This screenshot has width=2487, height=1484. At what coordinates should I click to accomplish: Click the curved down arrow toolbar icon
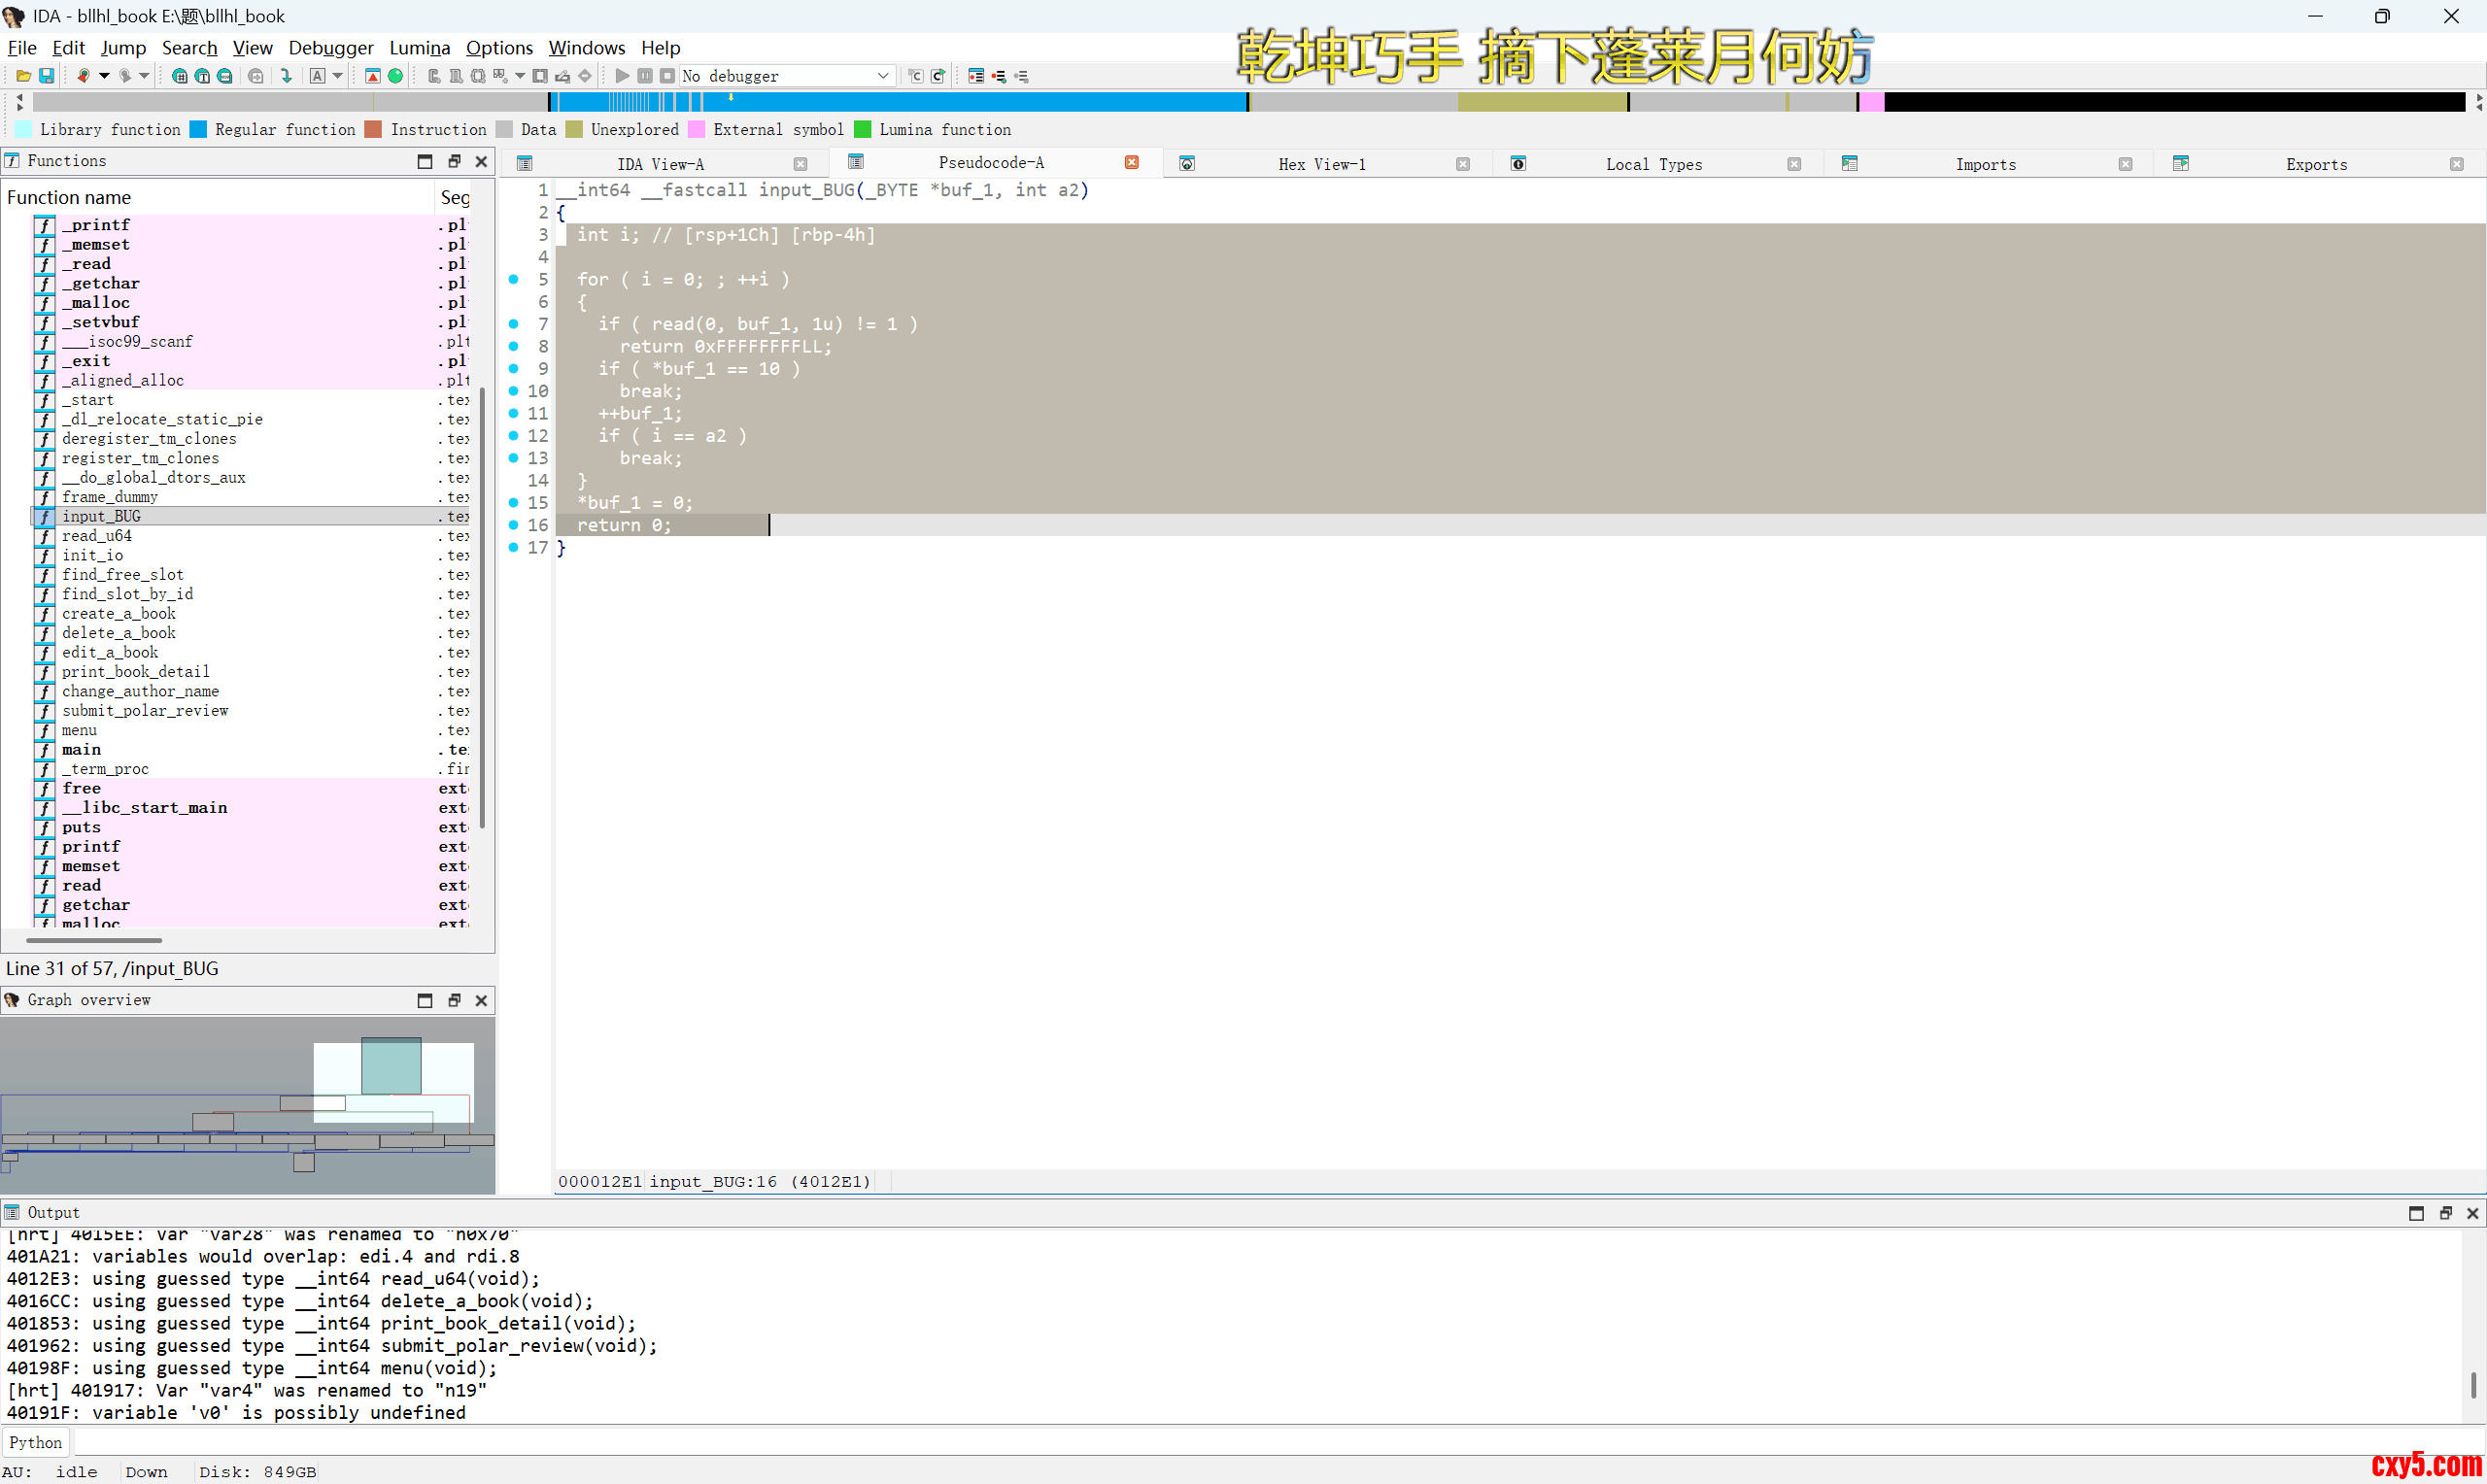point(287,76)
